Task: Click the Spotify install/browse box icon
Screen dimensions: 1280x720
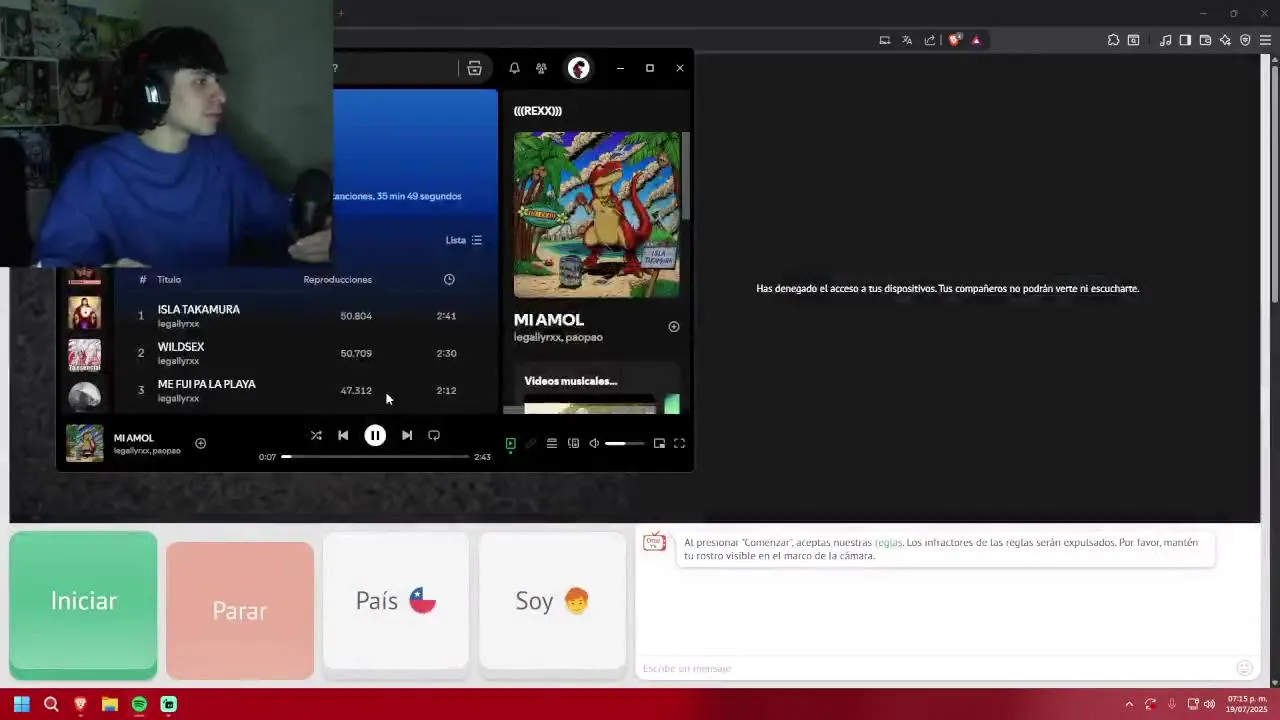Action: [x=474, y=68]
